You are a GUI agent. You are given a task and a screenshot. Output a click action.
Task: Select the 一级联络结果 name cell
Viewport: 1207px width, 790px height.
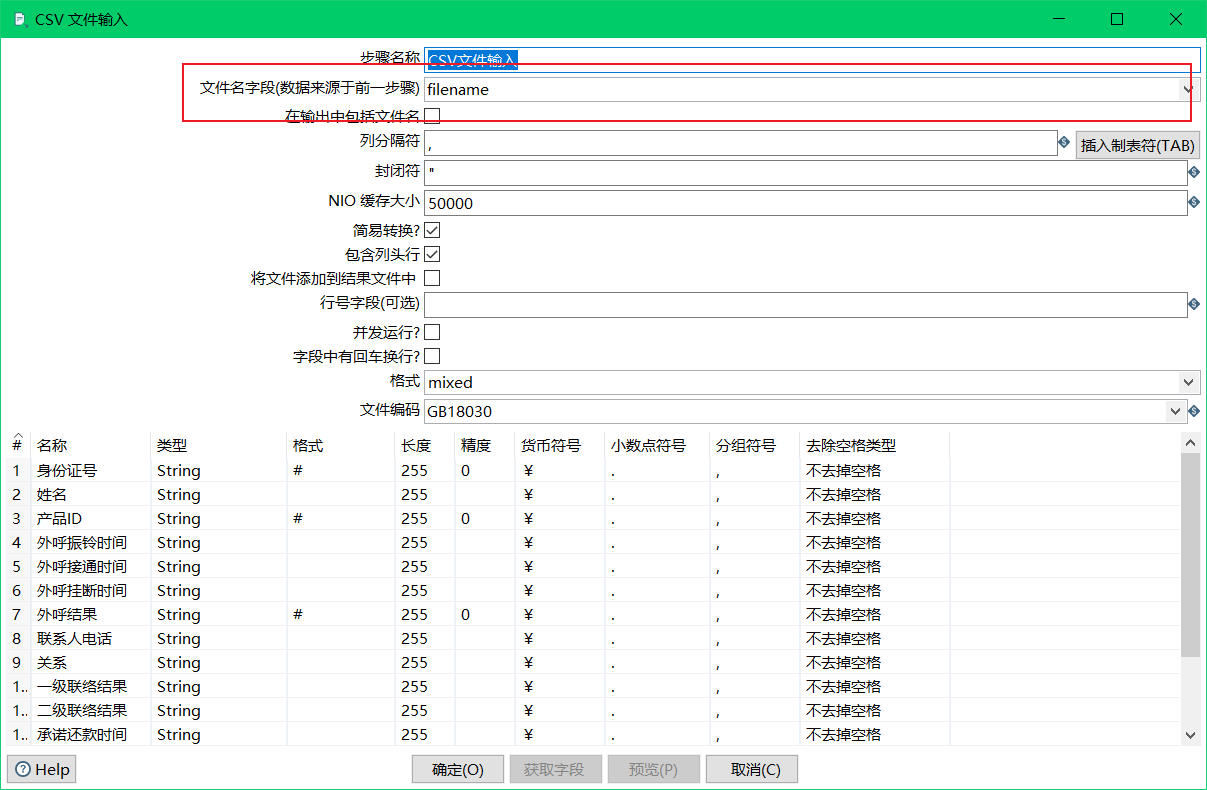click(91, 686)
